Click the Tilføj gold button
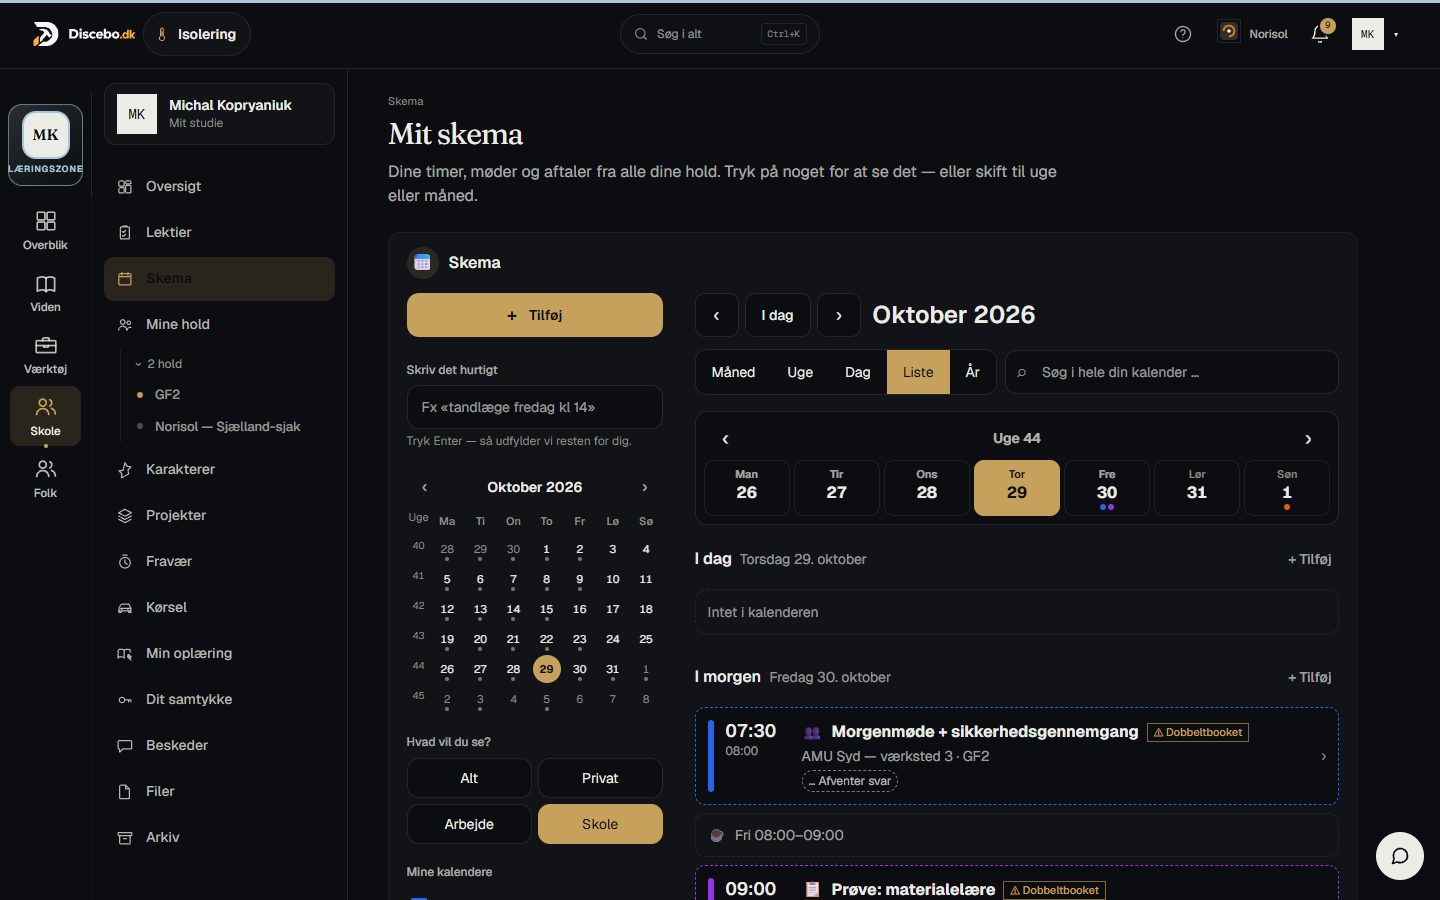 535,315
